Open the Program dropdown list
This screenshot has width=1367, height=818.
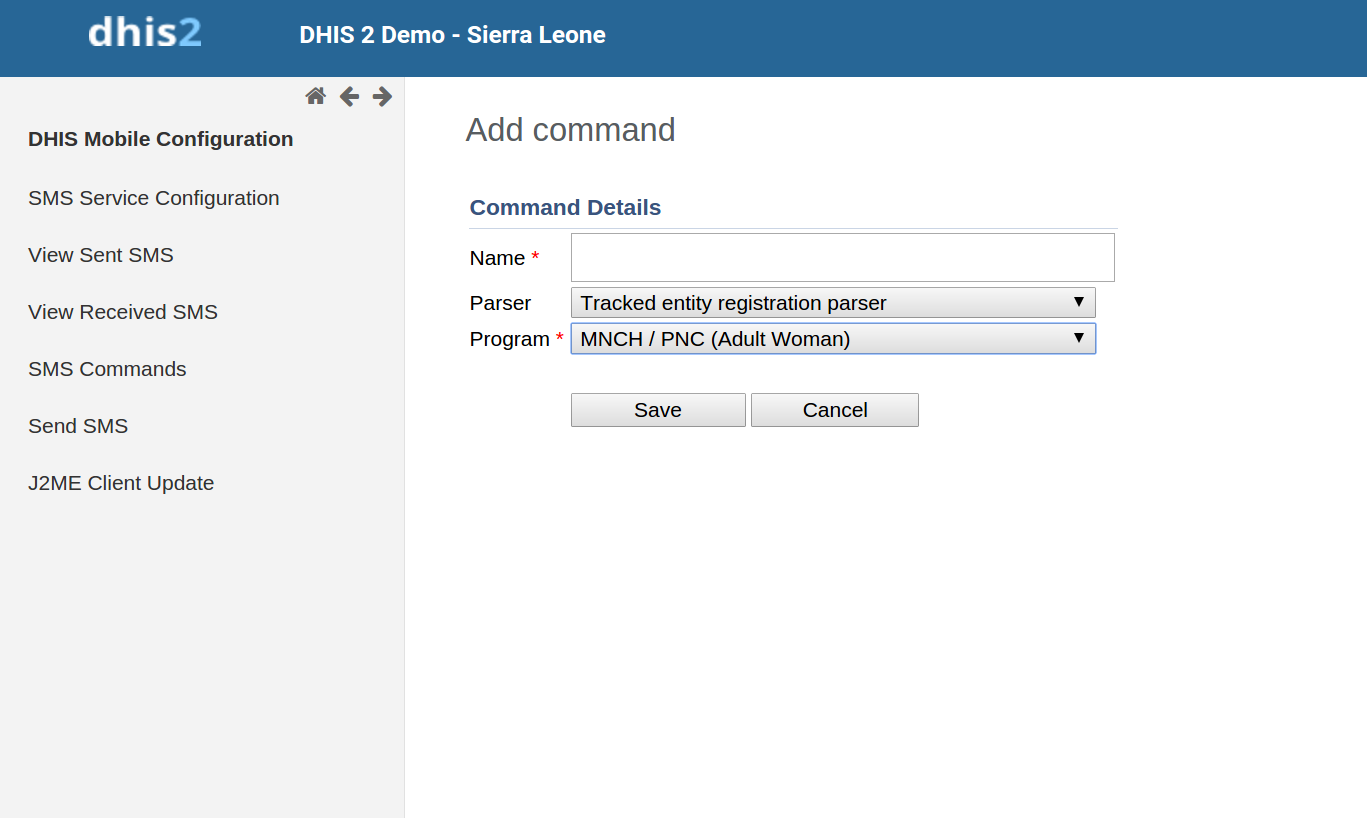(x=832, y=339)
